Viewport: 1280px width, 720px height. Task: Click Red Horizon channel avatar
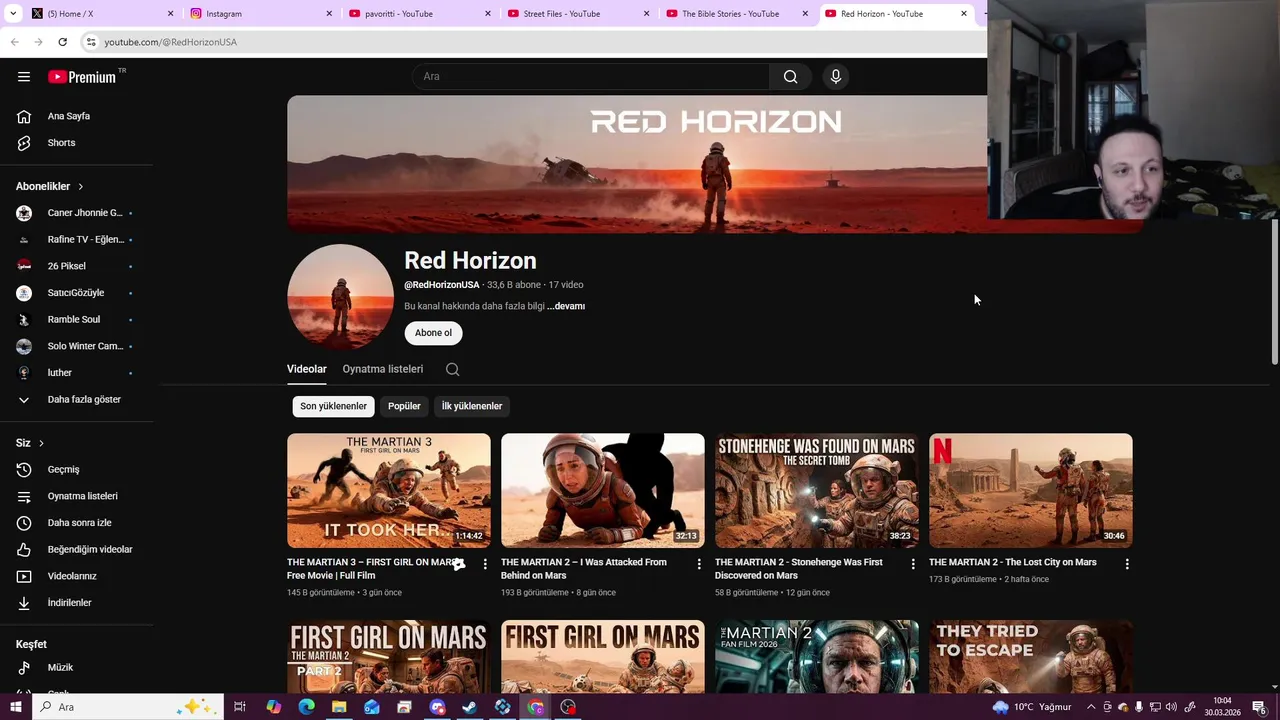pyautogui.click(x=340, y=297)
